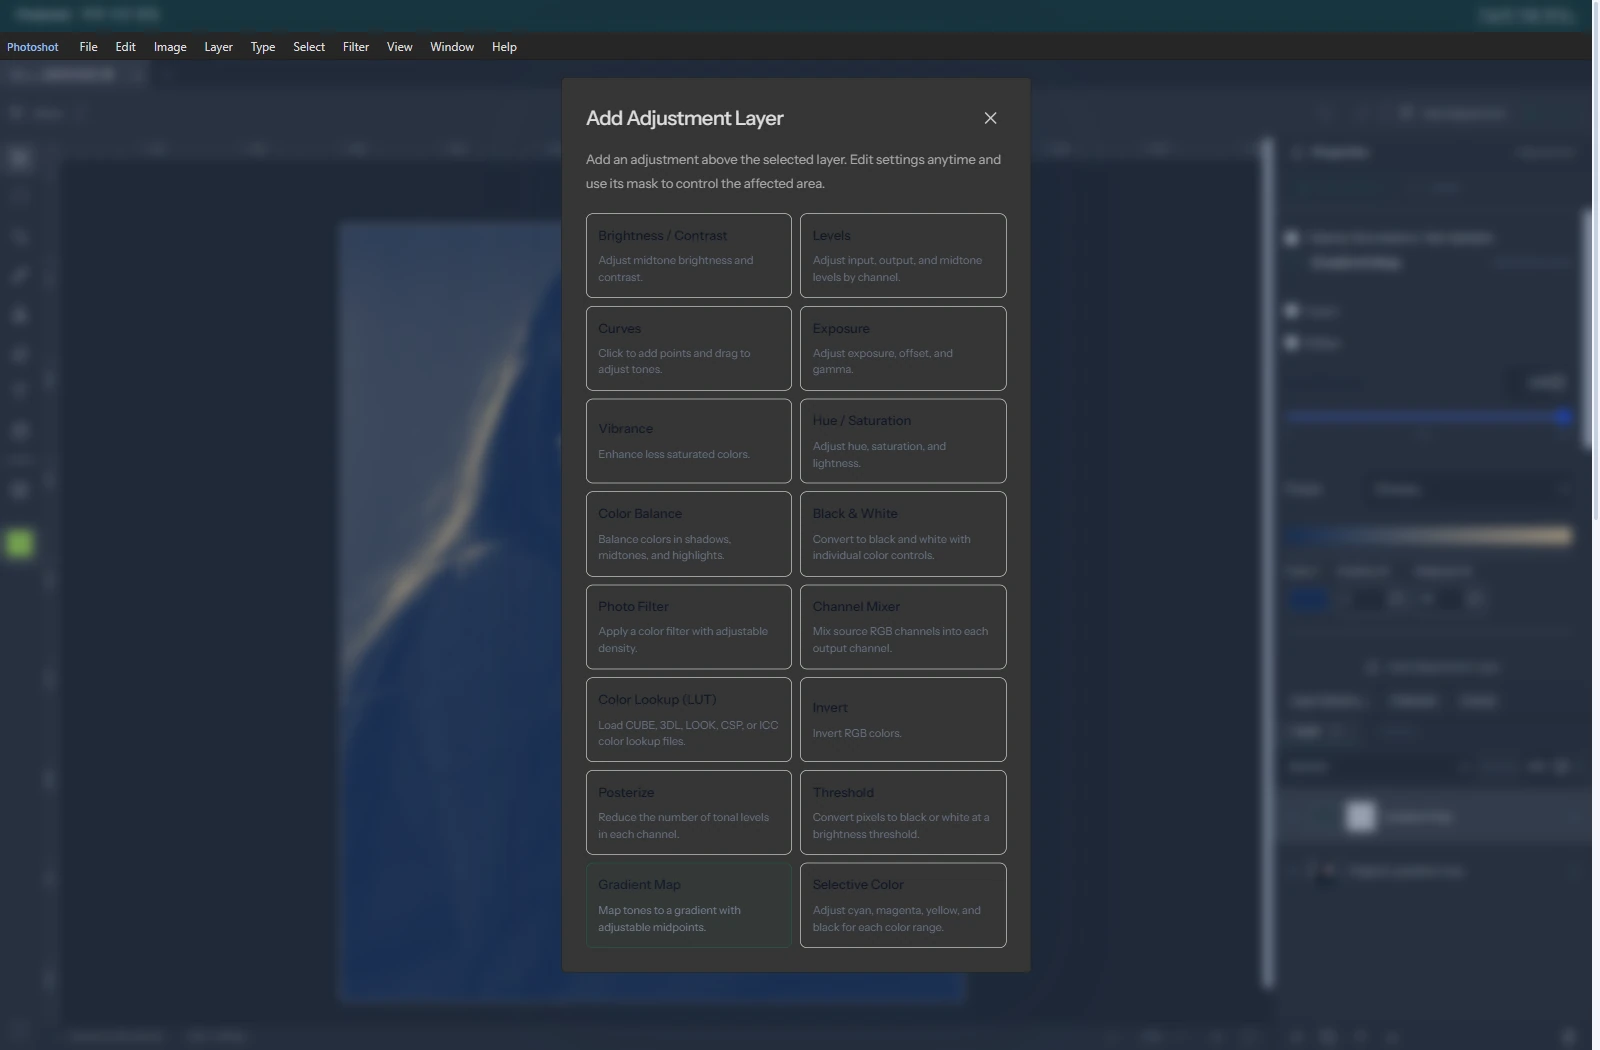Open the Layer menu

point(218,47)
